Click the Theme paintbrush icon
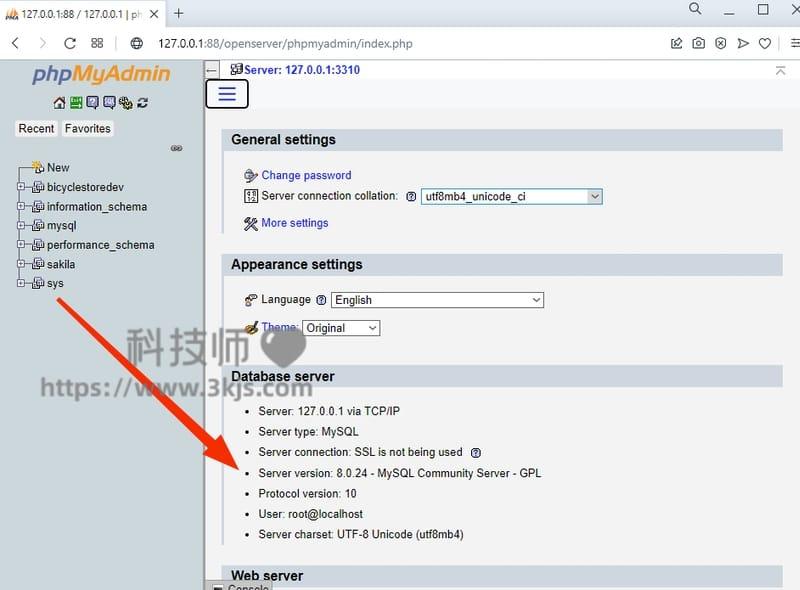800x590 pixels. [x=251, y=328]
